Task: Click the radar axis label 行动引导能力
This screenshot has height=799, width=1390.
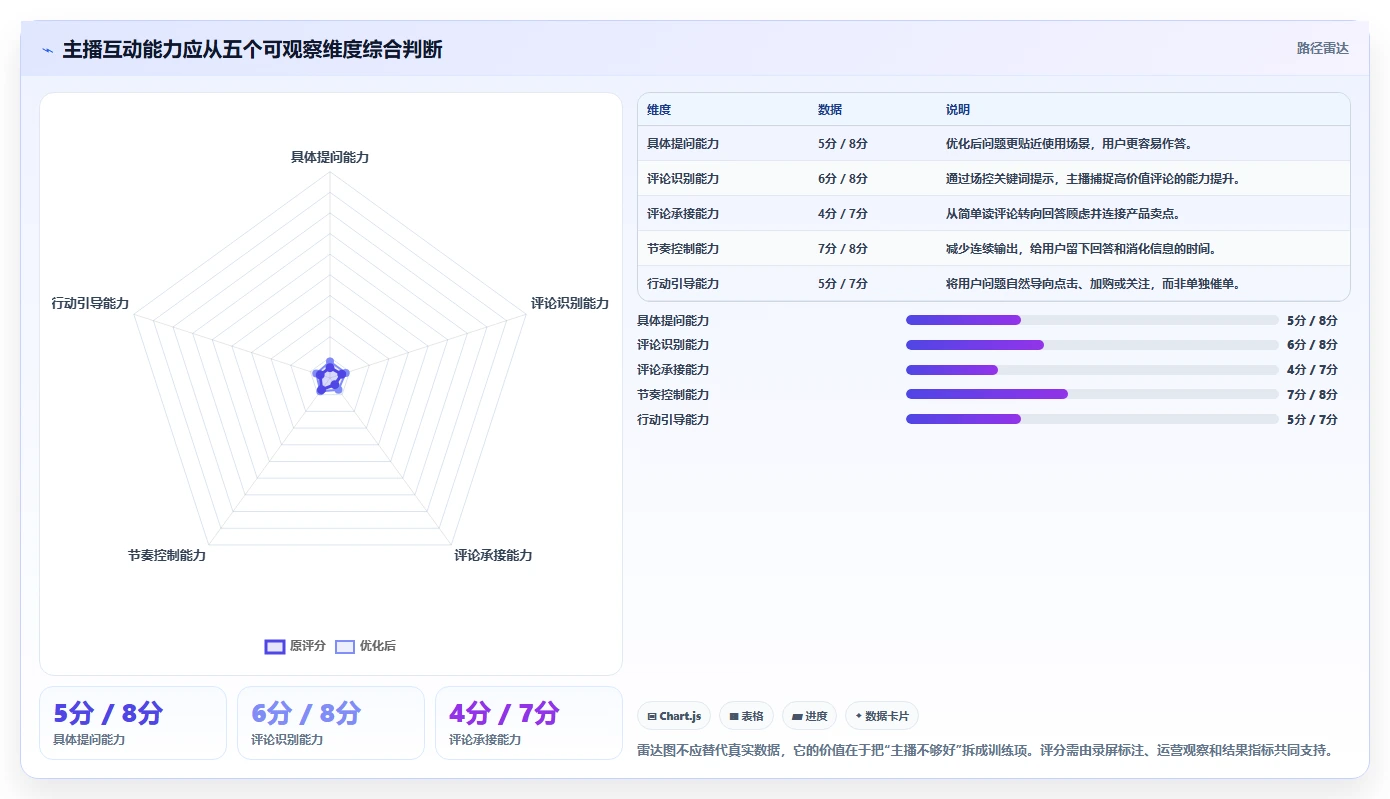Action: click(90, 303)
